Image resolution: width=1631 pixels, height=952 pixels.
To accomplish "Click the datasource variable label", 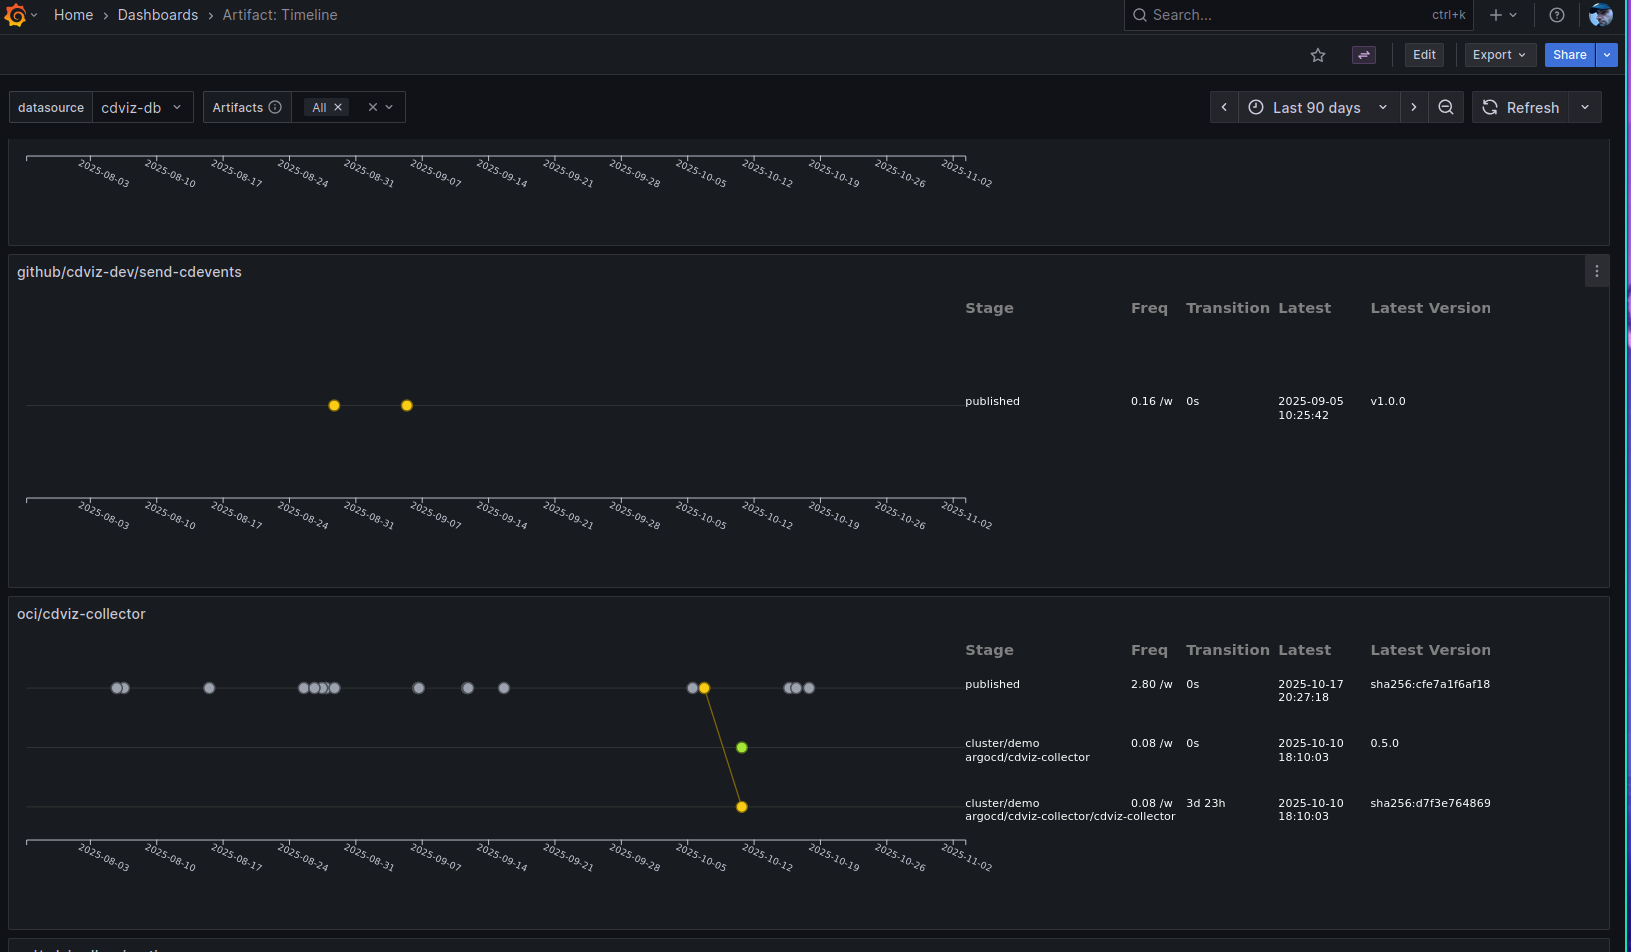I will coord(51,107).
